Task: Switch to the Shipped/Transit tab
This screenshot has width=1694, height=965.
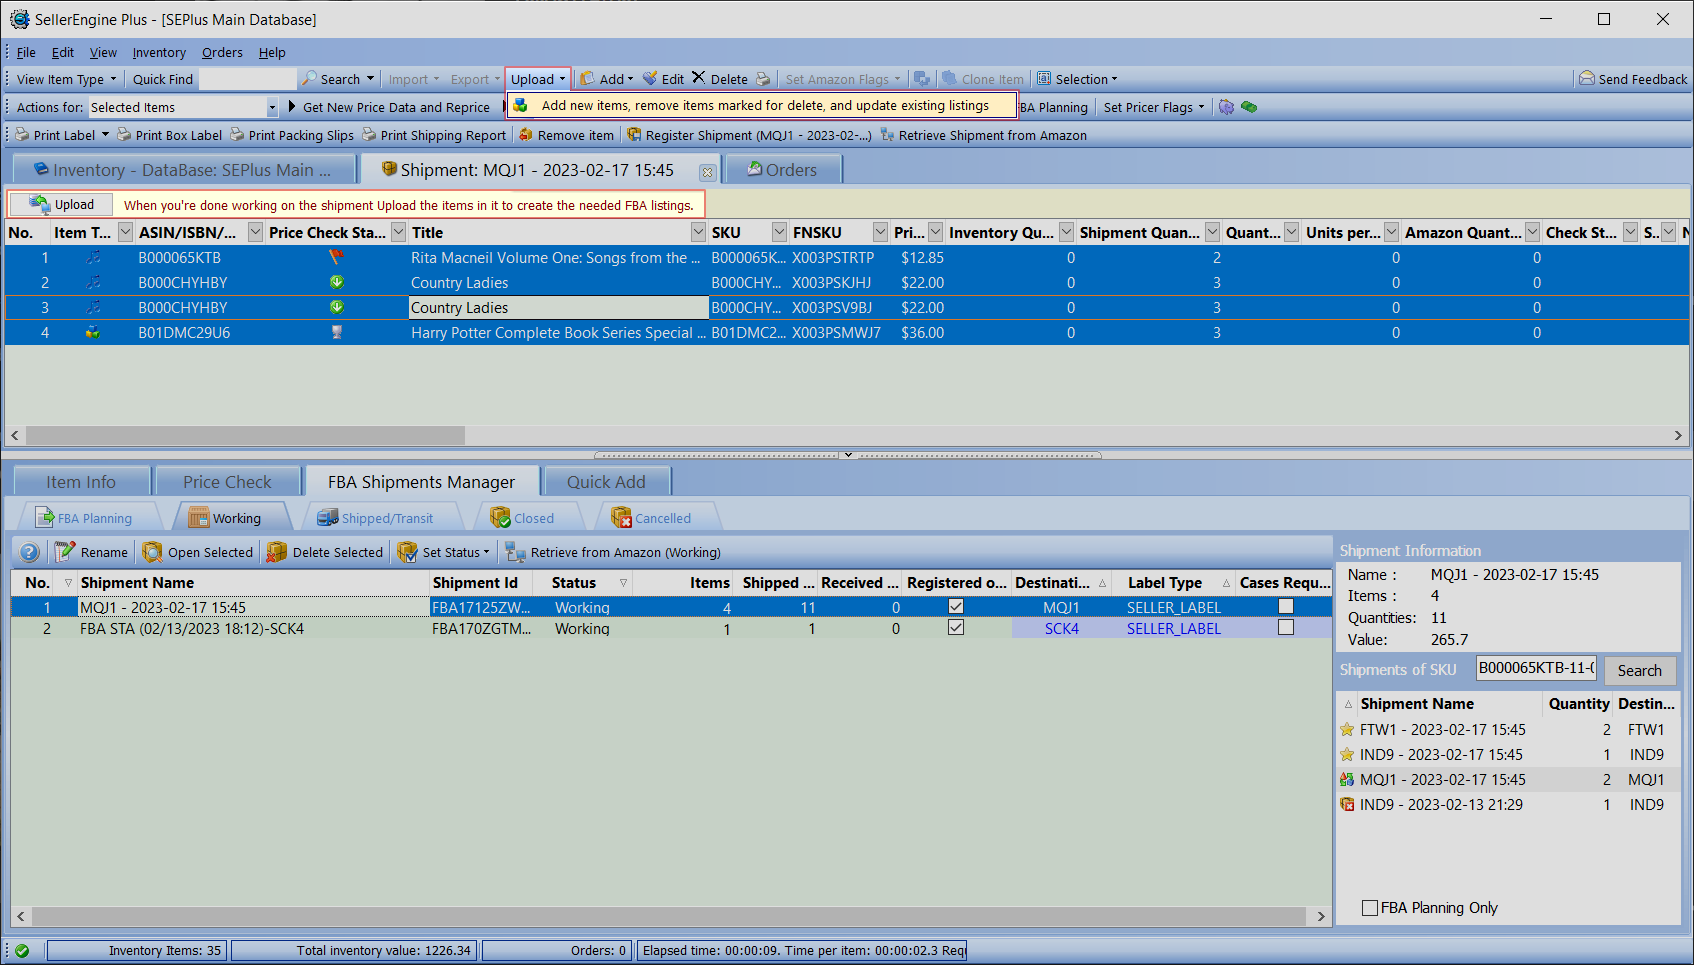Action: [x=376, y=518]
